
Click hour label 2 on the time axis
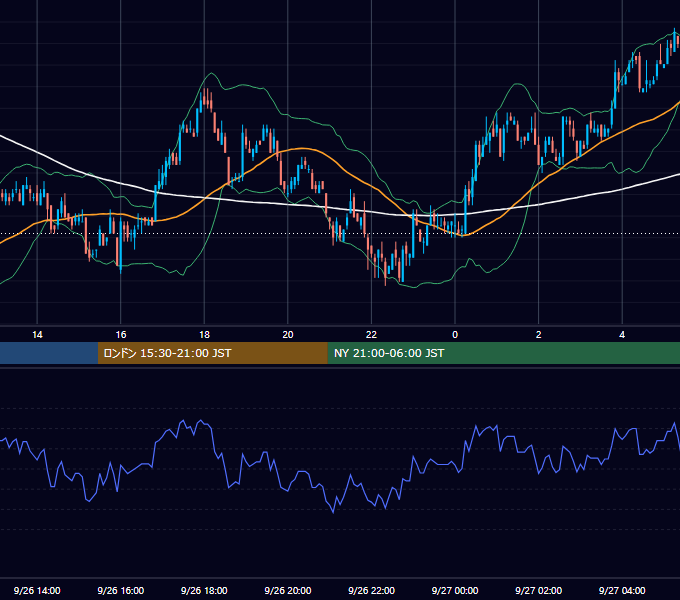[539, 335]
